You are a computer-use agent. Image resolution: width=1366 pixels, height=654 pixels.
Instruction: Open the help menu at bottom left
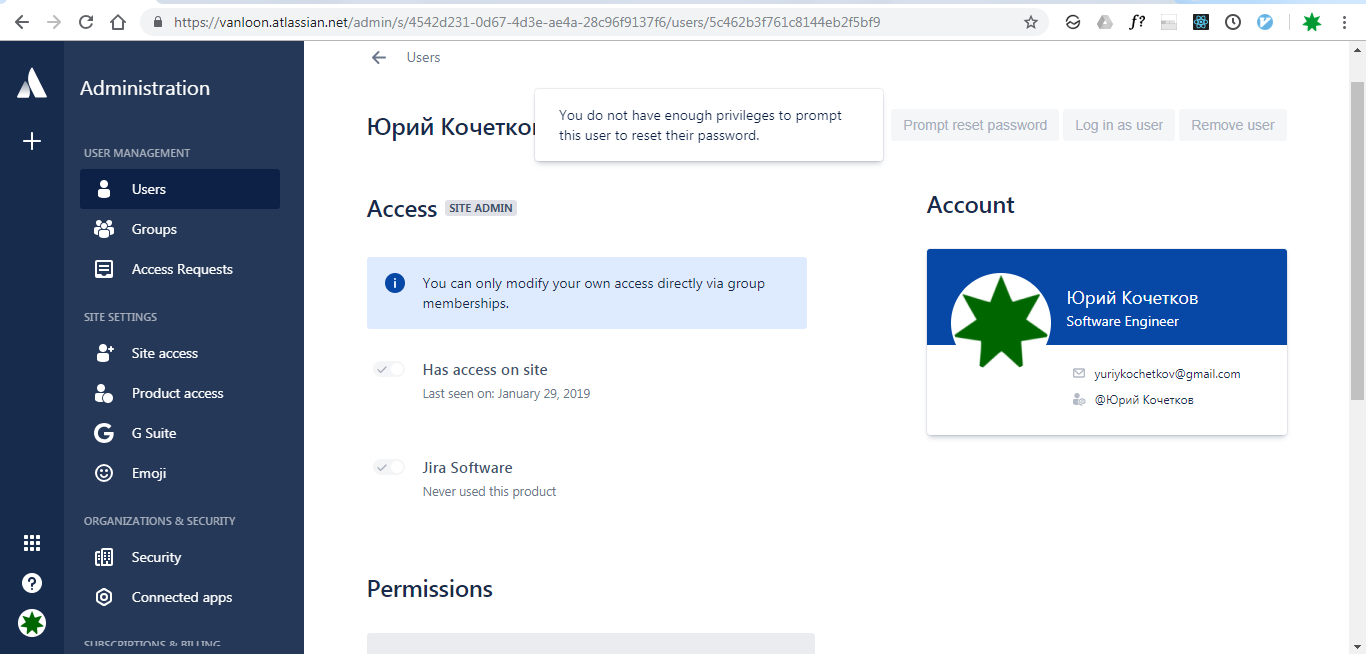[32, 582]
